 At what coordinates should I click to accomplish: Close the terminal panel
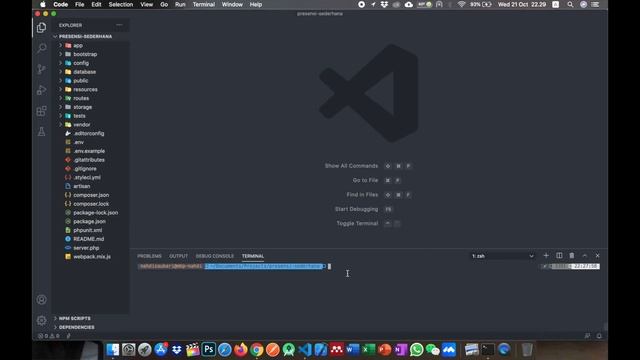[x=598, y=256]
